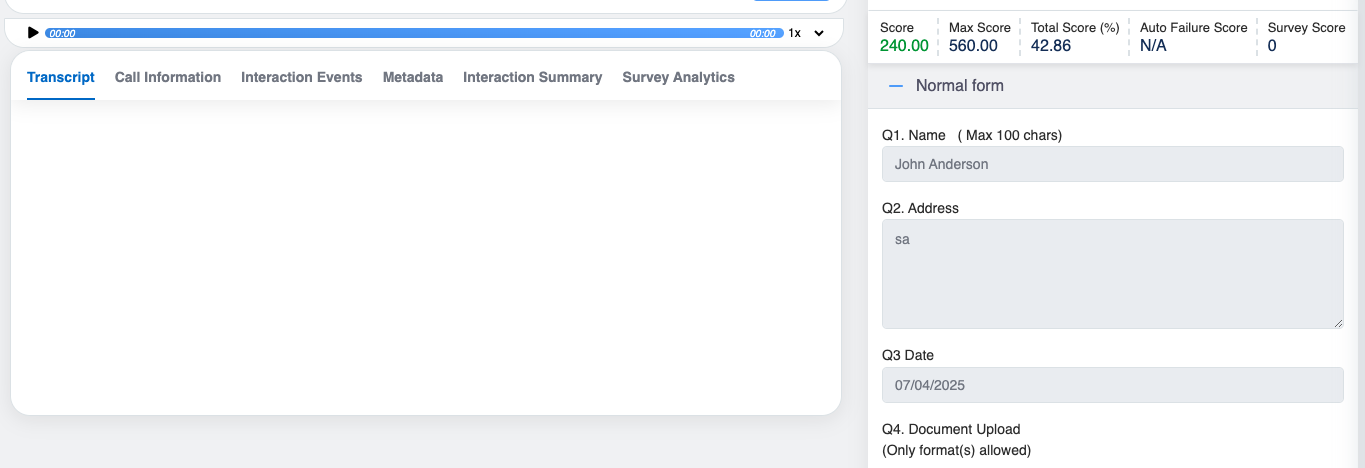The width and height of the screenshot is (1365, 468).
Task: Click inside the Q2 Address text area
Action: (x=1112, y=274)
